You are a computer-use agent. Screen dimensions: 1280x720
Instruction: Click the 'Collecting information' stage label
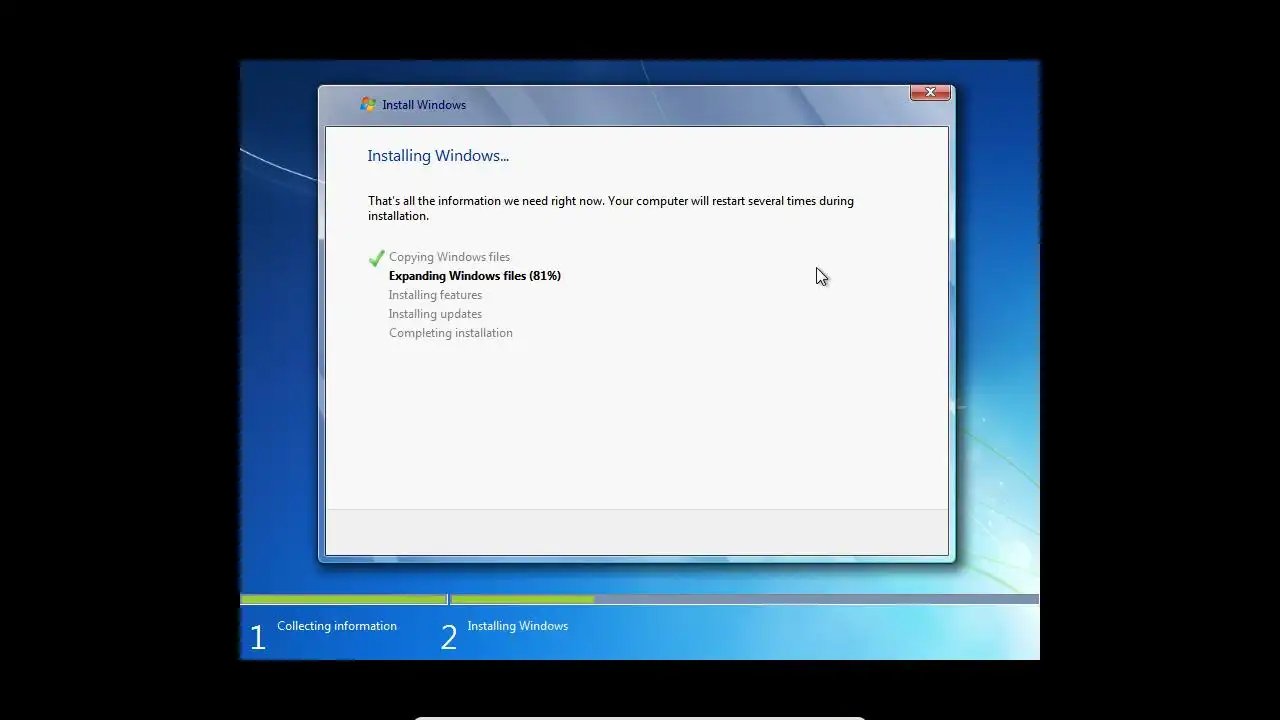tap(337, 626)
